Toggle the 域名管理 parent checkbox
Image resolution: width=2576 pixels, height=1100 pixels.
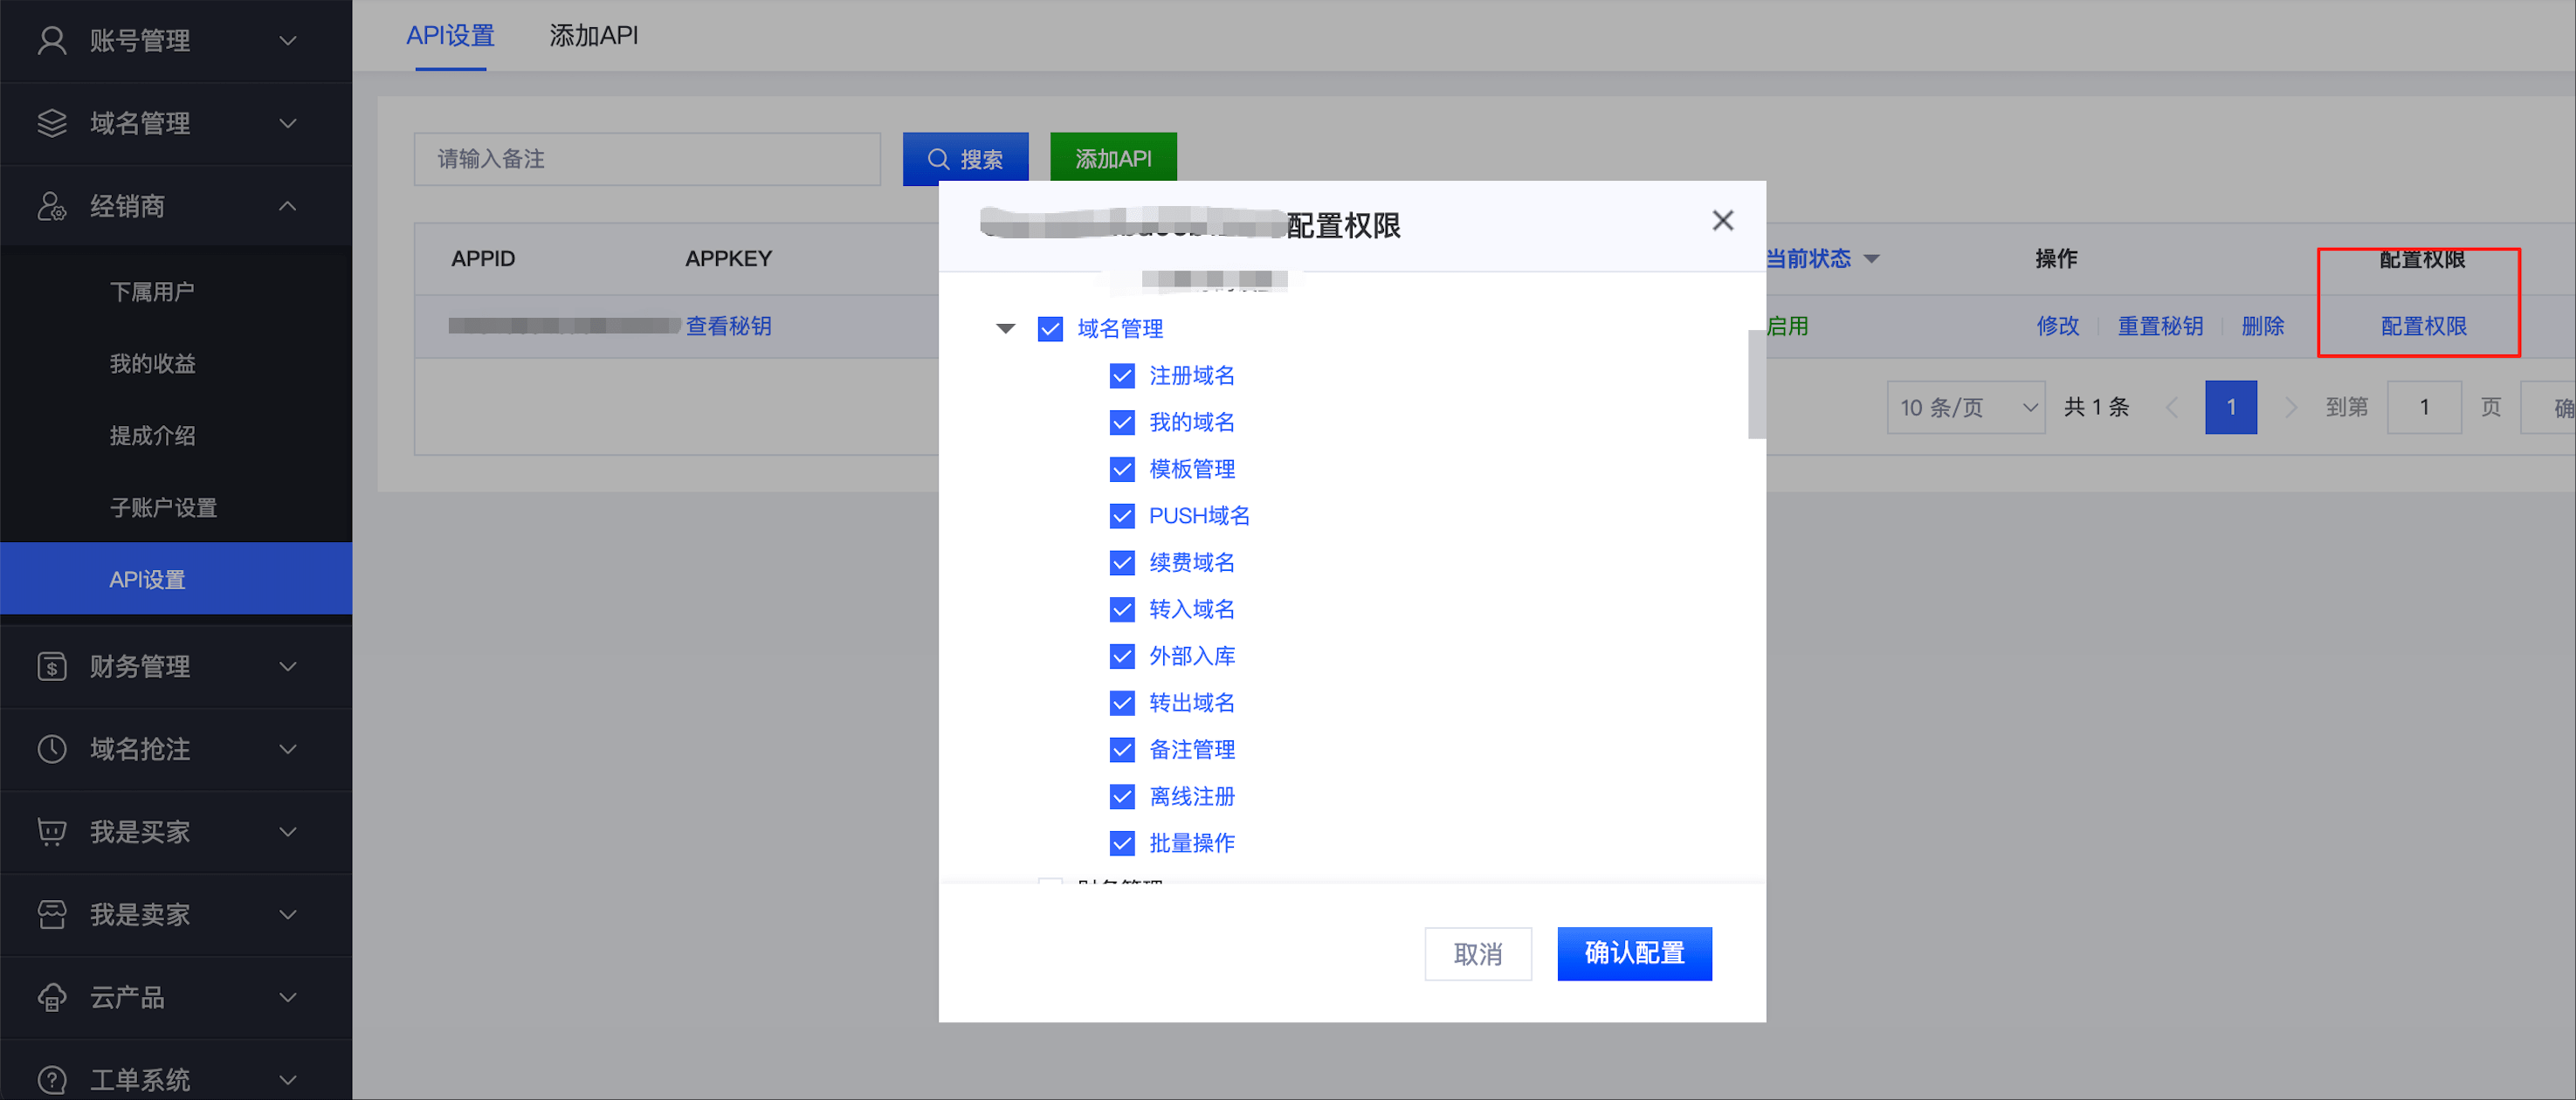[1050, 329]
